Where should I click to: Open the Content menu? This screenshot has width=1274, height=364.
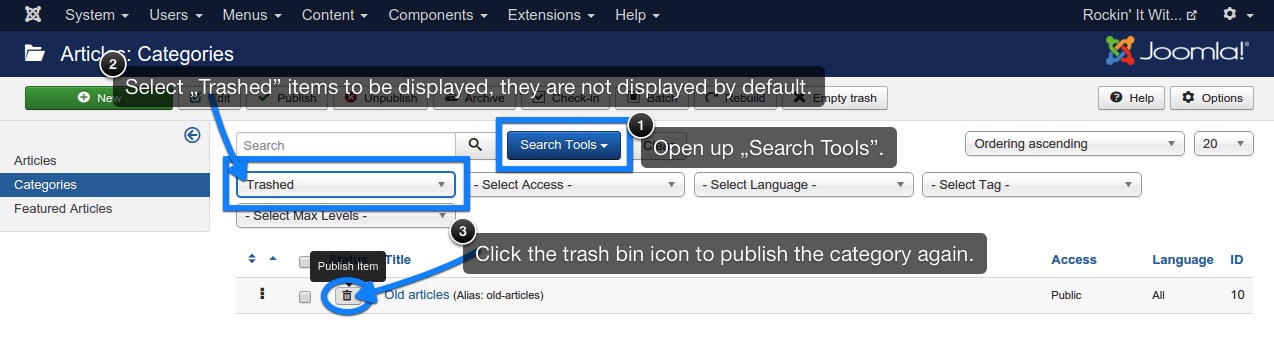point(334,15)
